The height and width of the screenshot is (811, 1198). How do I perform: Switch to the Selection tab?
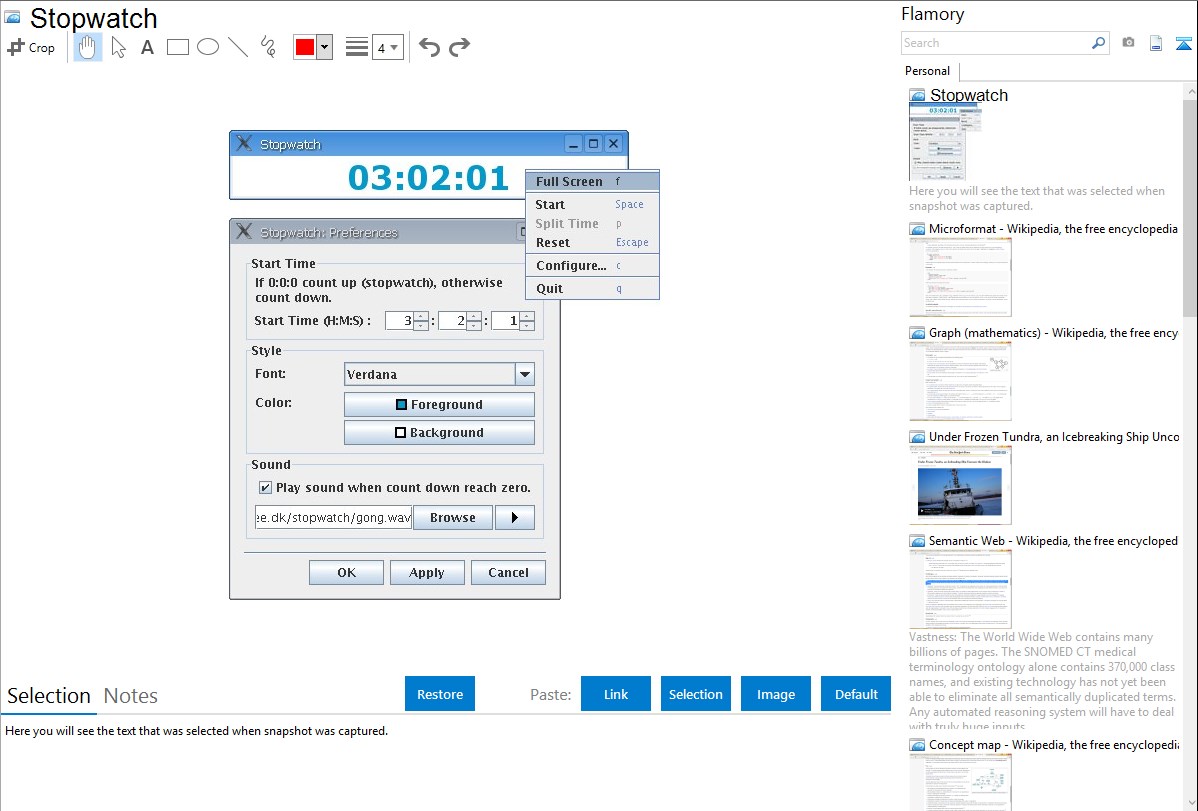click(x=49, y=696)
